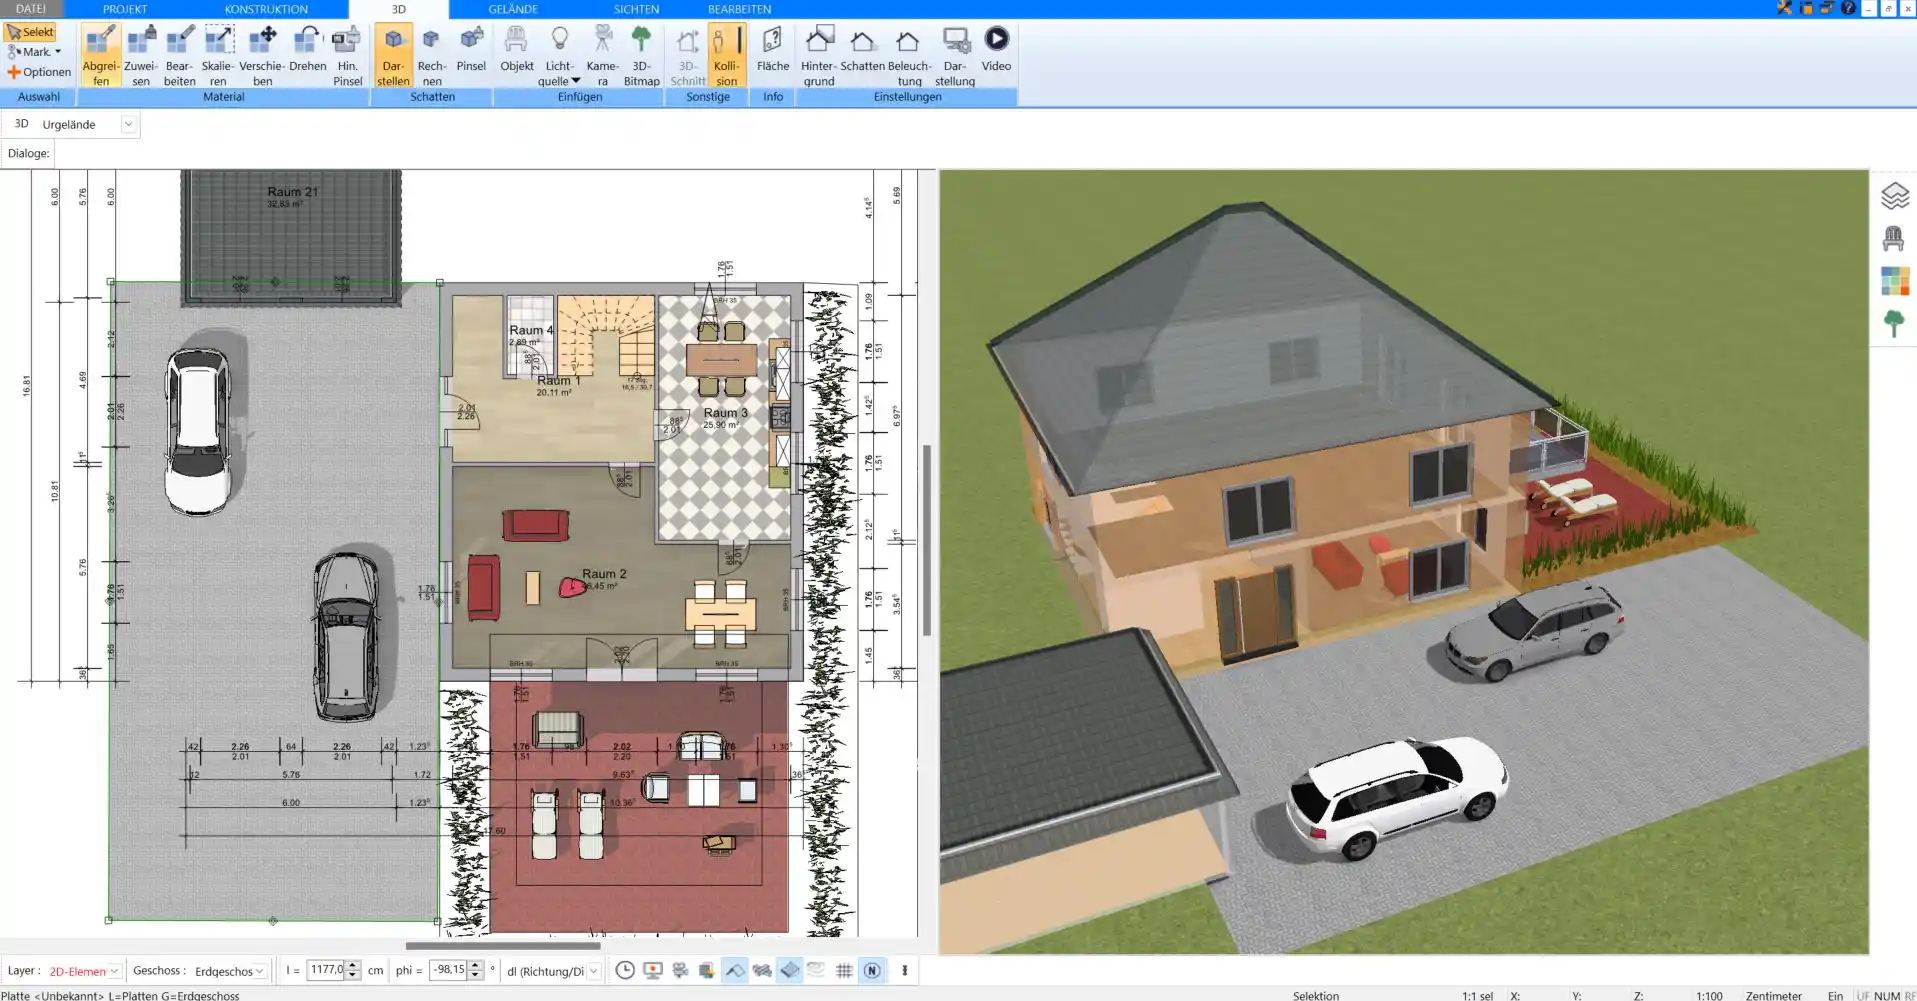
Task: Click the 1:100 scale in status bar
Action: coord(1709,995)
